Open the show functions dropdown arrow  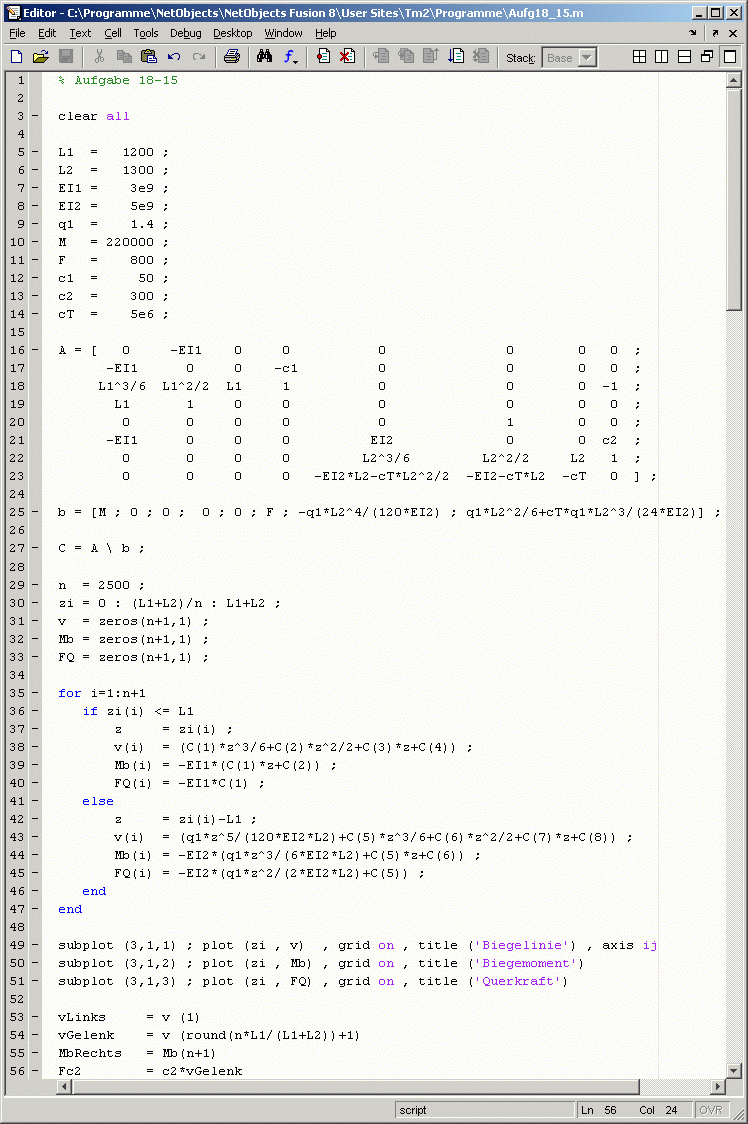[296, 58]
